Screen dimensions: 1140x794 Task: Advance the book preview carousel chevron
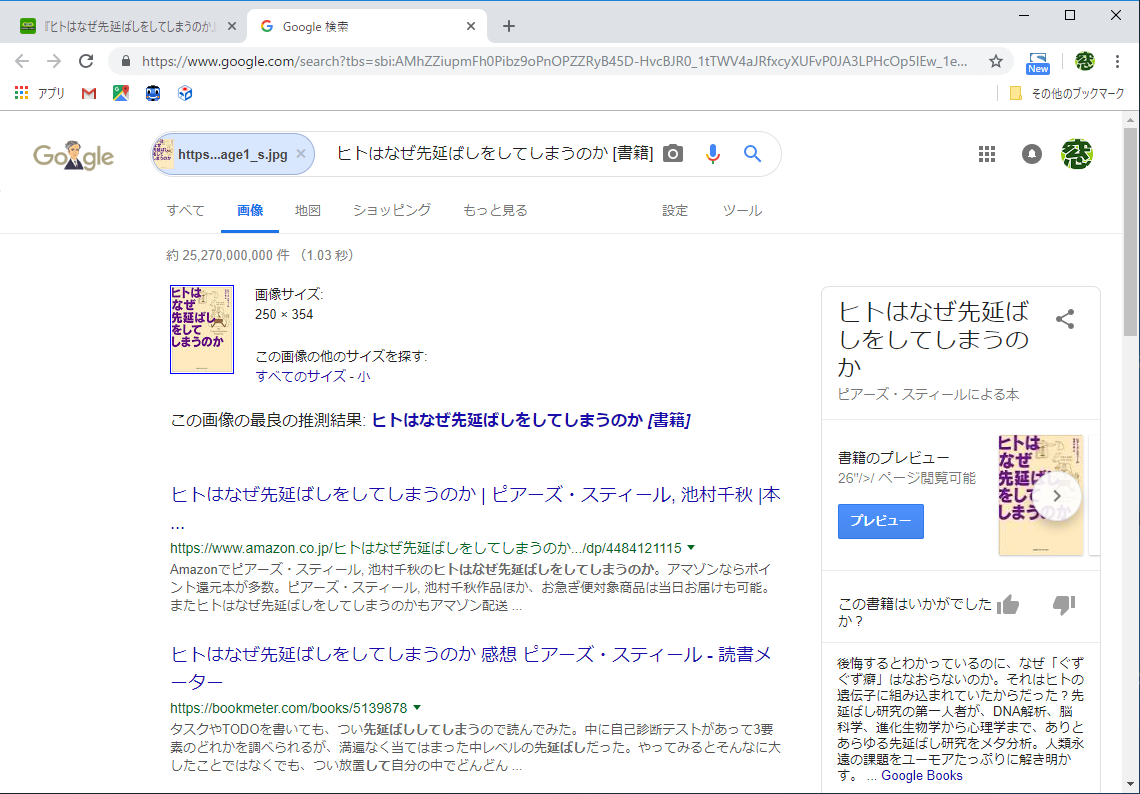(x=1057, y=494)
